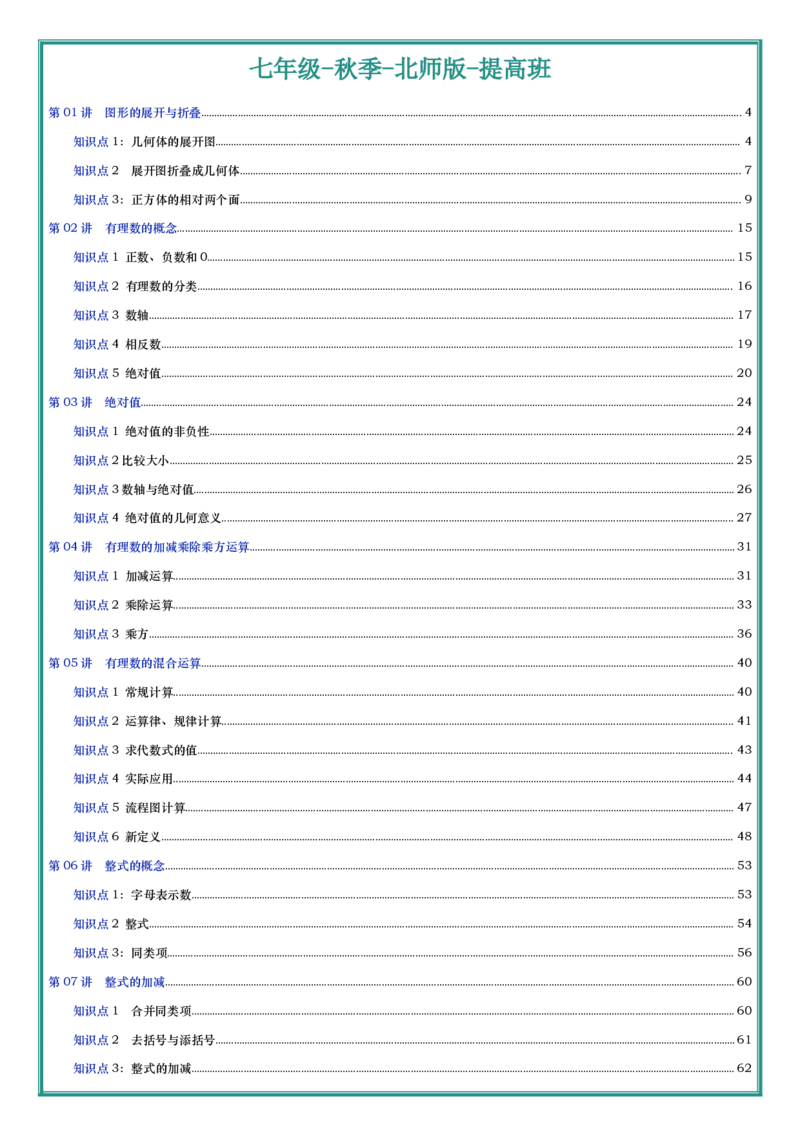Screen dimensions: 800x1132
Task: Go to 几何体的展开图 entry
Action: [412, 142]
